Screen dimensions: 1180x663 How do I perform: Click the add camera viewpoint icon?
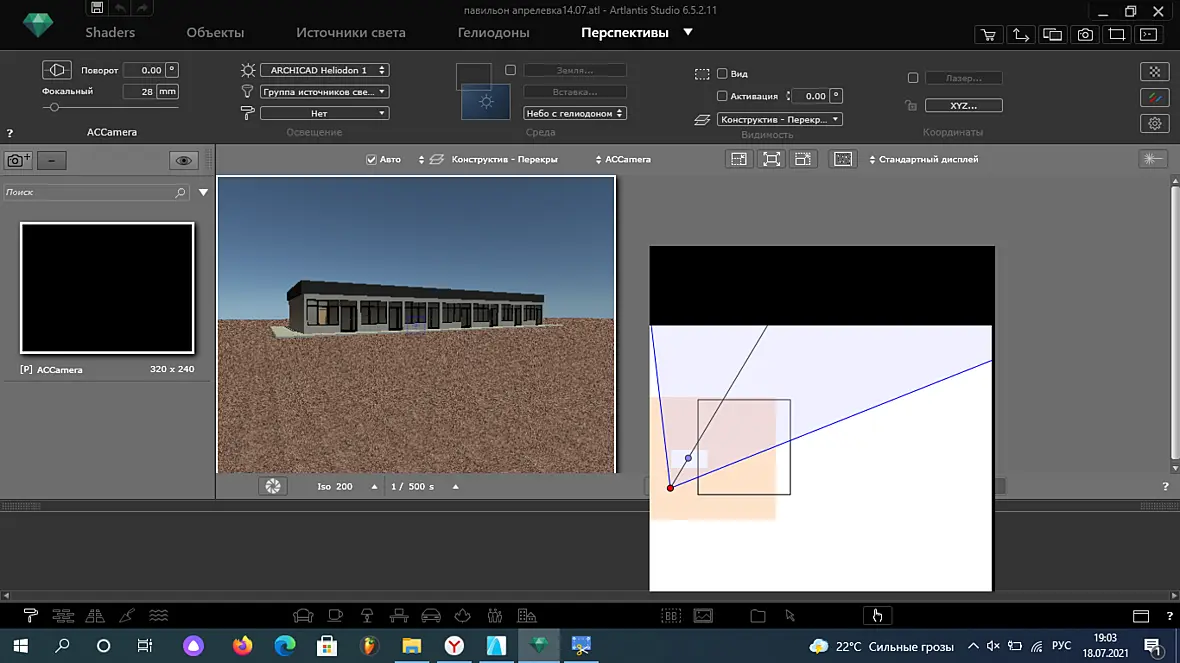click(18, 160)
